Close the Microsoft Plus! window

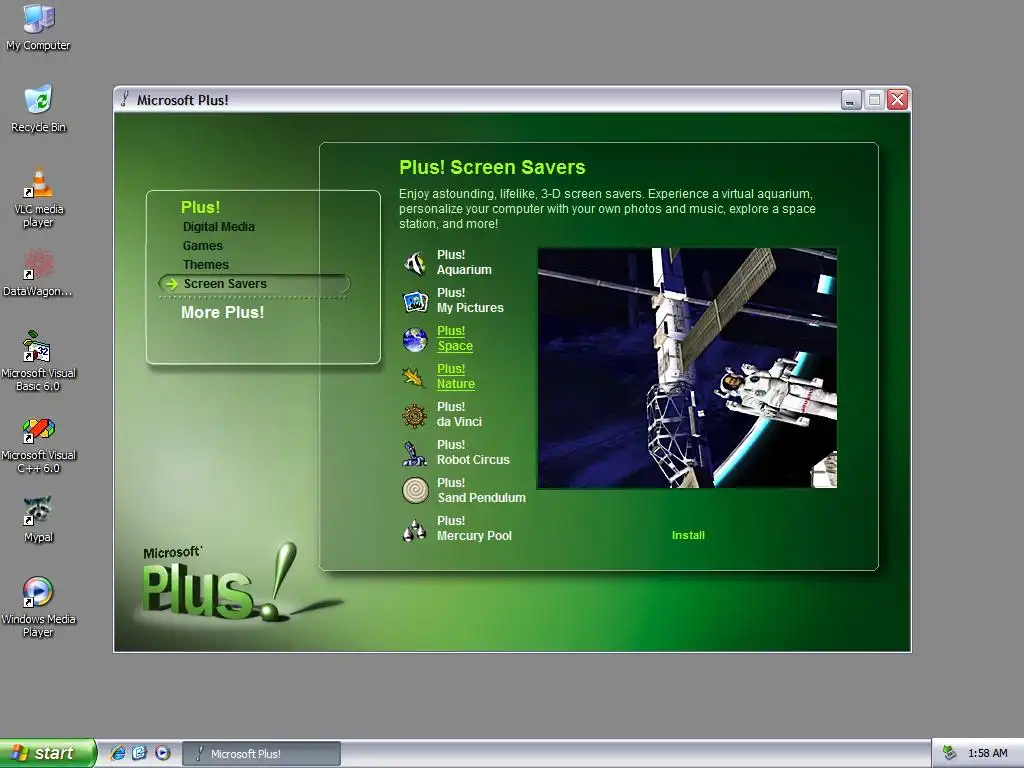tap(898, 100)
